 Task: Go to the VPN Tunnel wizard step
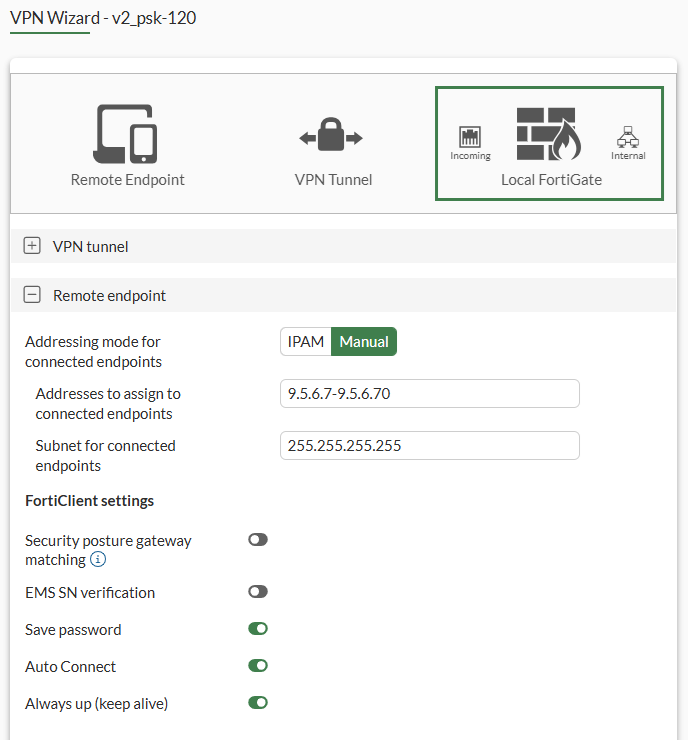click(333, 180)
